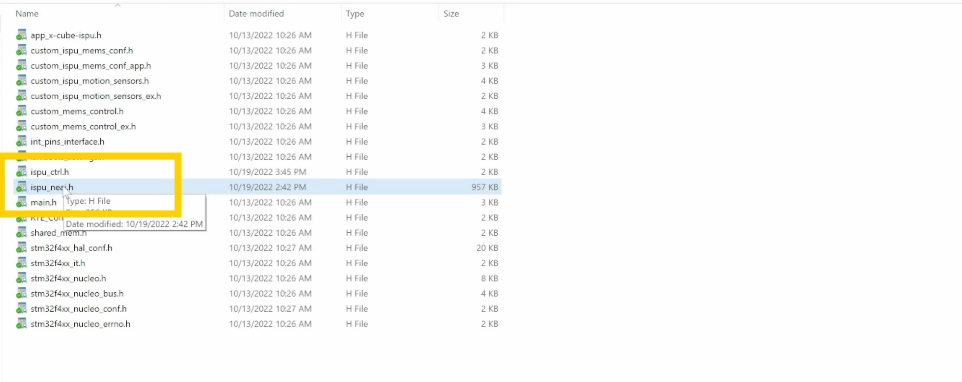Click the 4 KB size of stm32f4xx_nucleo_bus.h
Screen dimensions: 962x382
pos(490,293)
